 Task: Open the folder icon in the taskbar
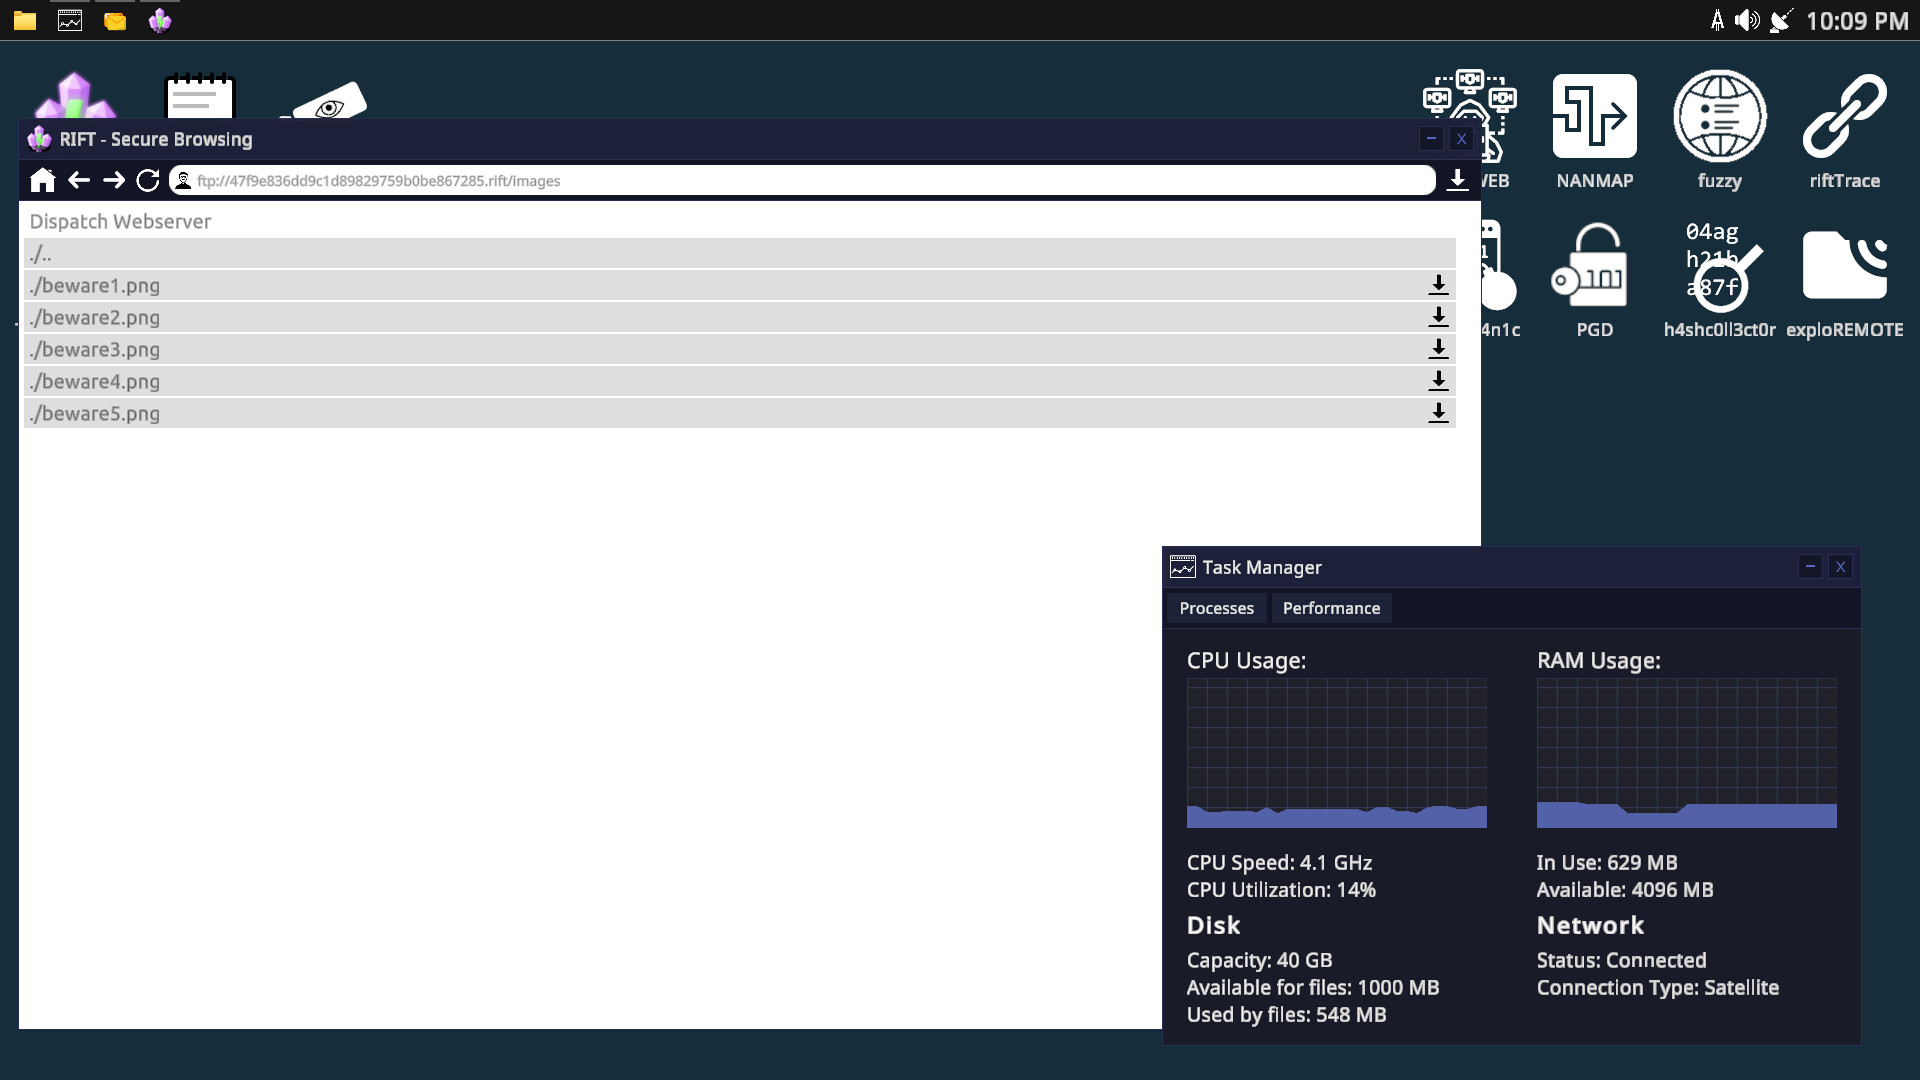pyautogui.click(x=23, y=20)
